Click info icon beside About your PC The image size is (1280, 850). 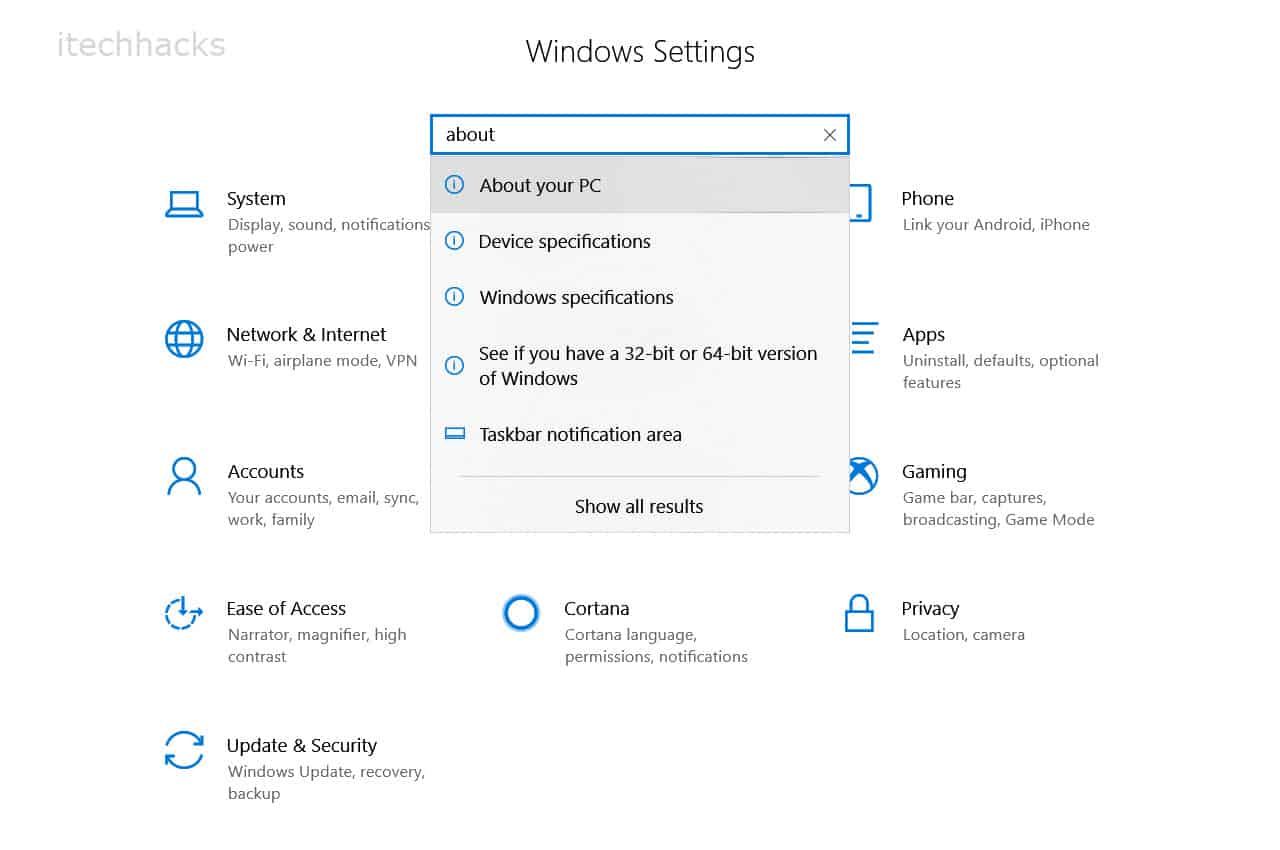click(454, 185)
